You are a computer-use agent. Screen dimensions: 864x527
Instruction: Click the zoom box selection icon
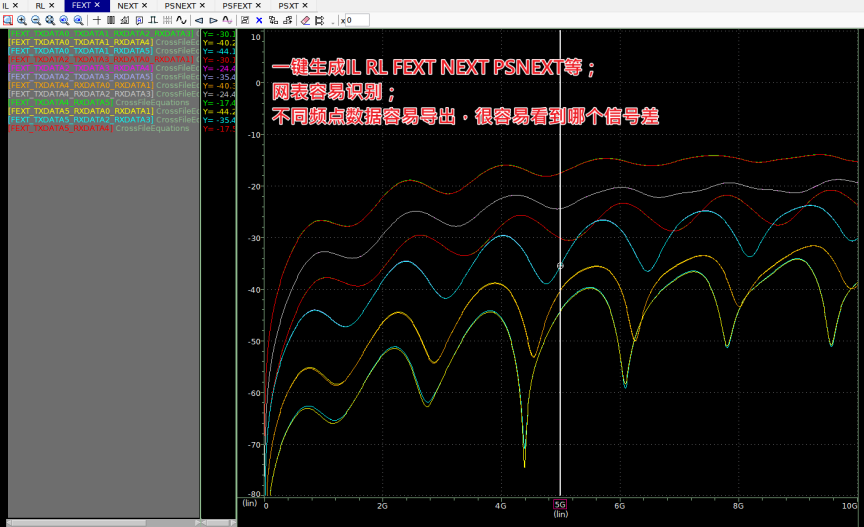click(8, 20)
